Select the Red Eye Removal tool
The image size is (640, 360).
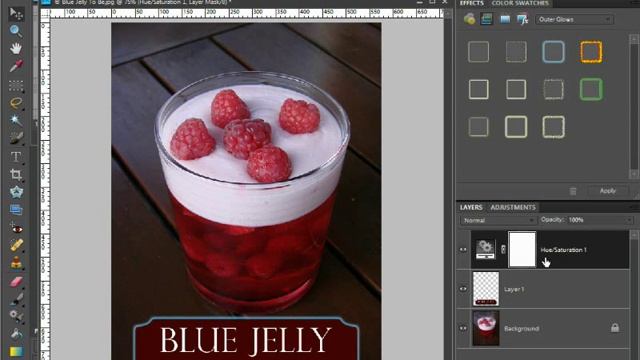click(x=16, y=228)
